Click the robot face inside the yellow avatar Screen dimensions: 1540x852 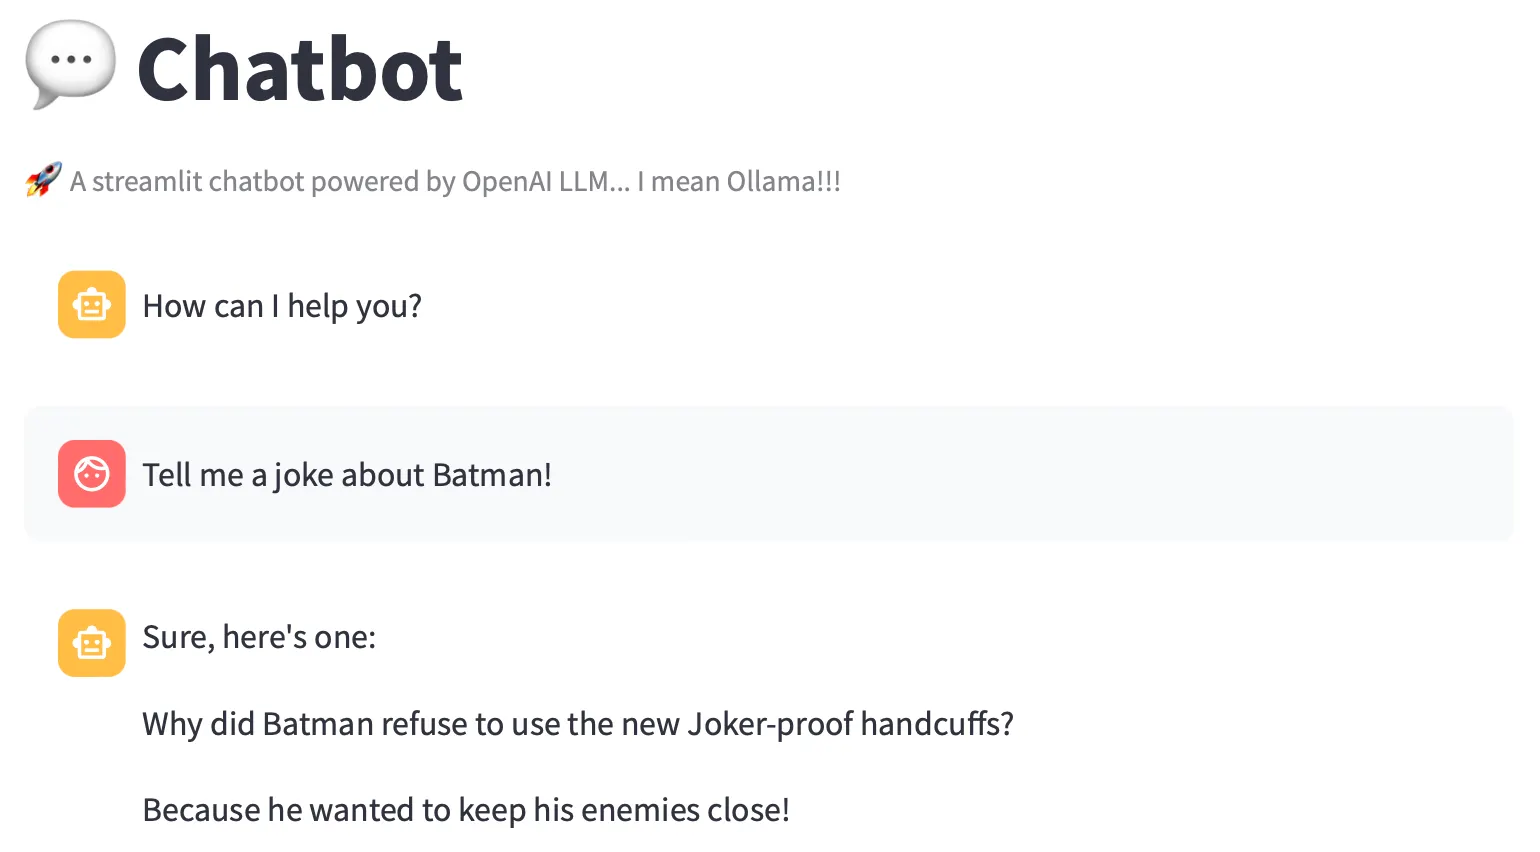pos(91,304)
